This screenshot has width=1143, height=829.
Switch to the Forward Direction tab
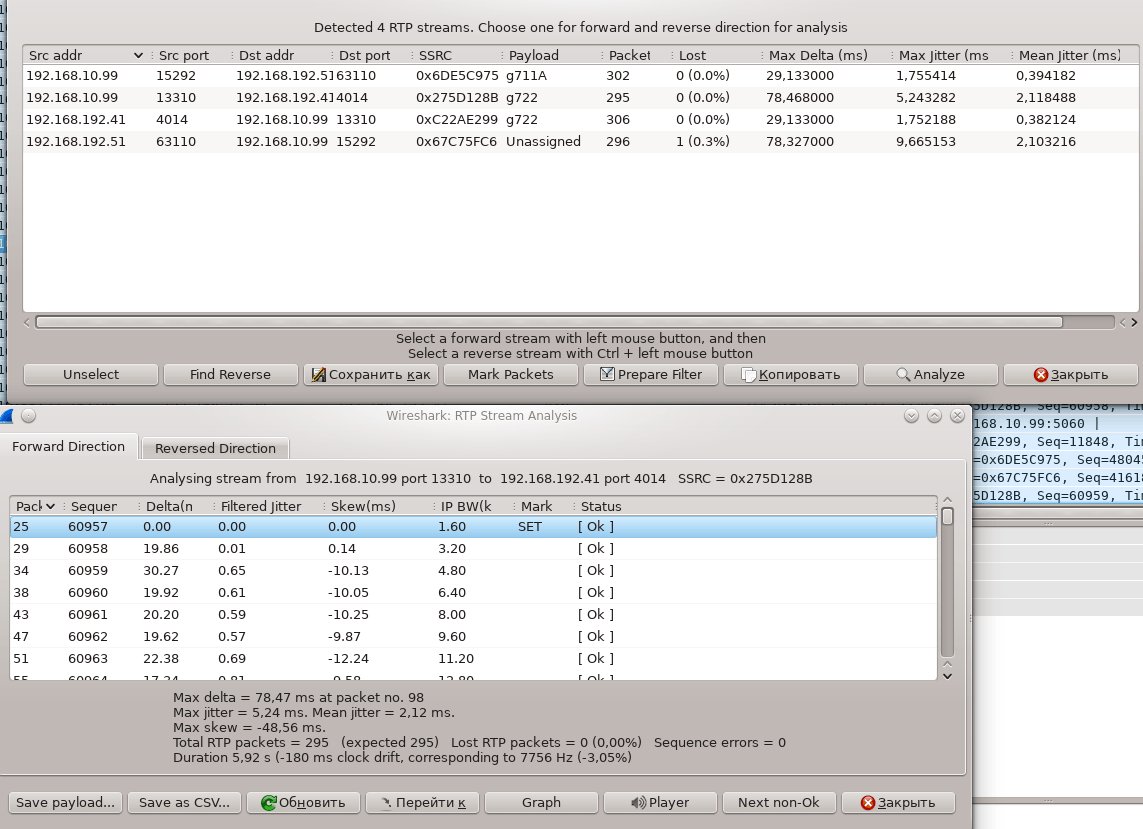[69, 446]
